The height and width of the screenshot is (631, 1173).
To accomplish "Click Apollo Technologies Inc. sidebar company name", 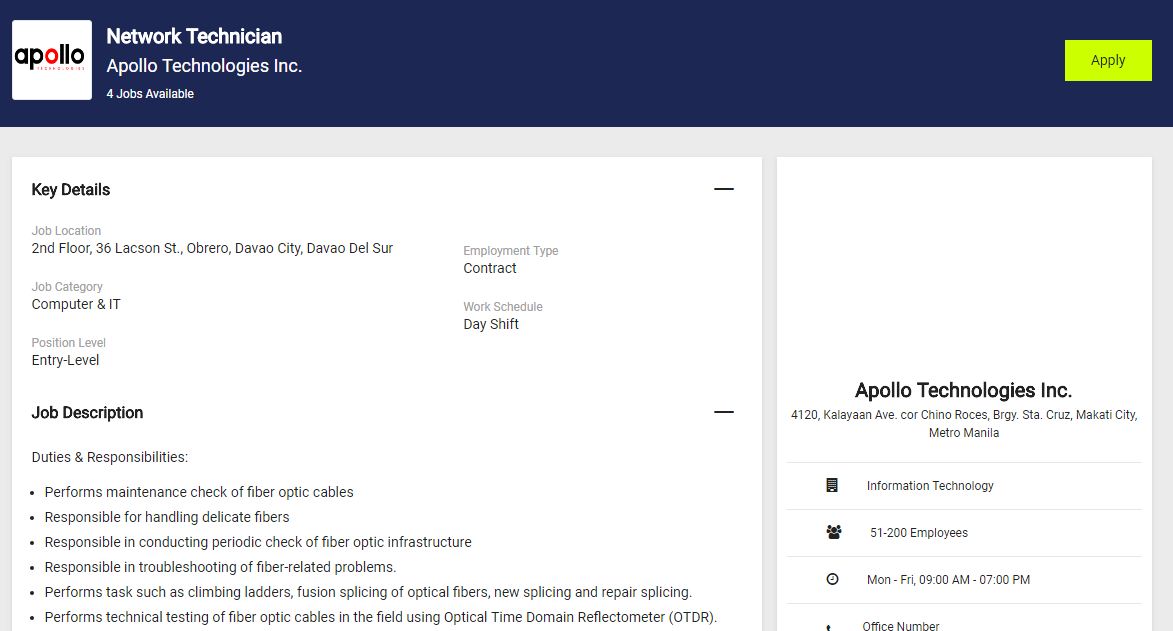I will [964, 390].
